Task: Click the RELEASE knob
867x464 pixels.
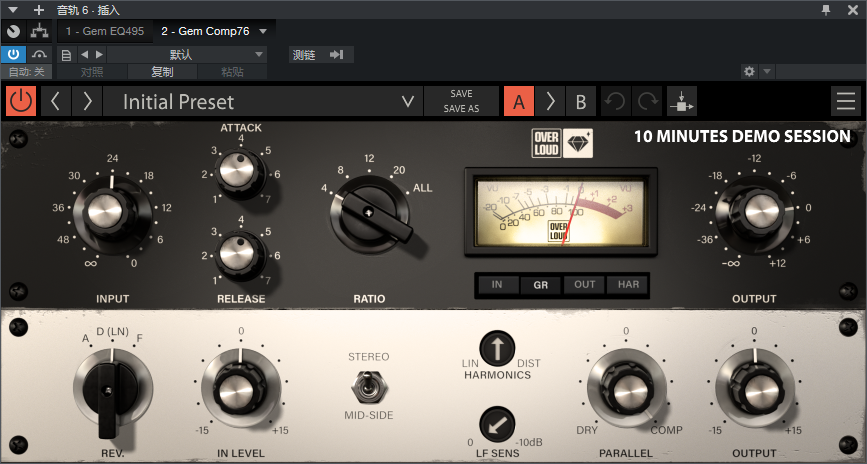Action: click(239, 256)
